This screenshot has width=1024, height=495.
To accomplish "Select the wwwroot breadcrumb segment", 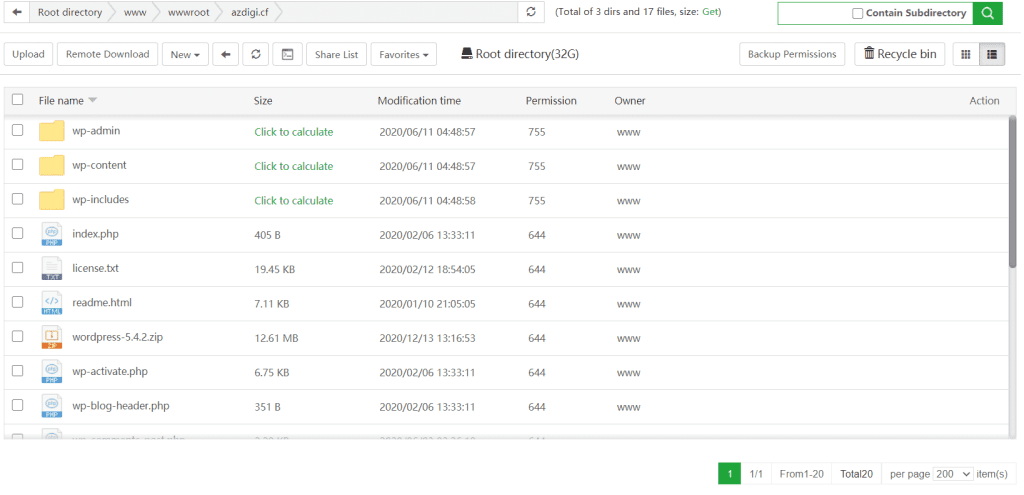I will pos(188,12).
